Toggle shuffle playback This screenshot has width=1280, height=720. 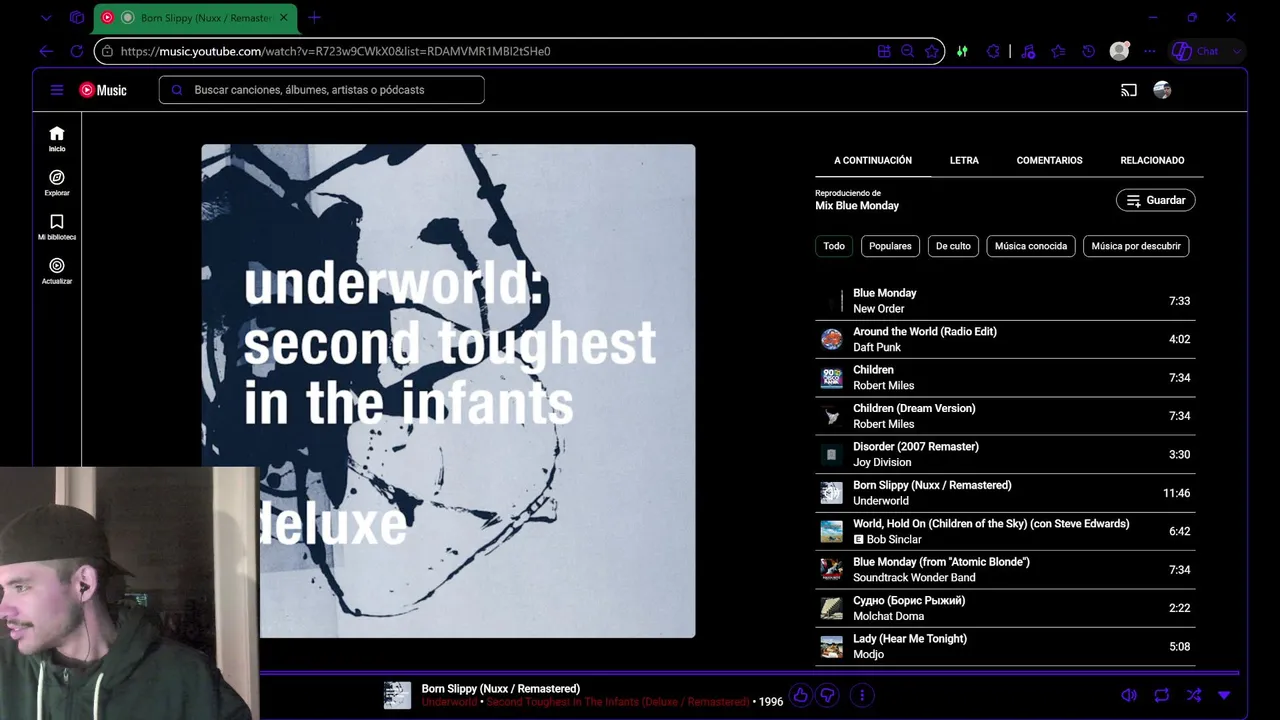[x=1193, y=695]
